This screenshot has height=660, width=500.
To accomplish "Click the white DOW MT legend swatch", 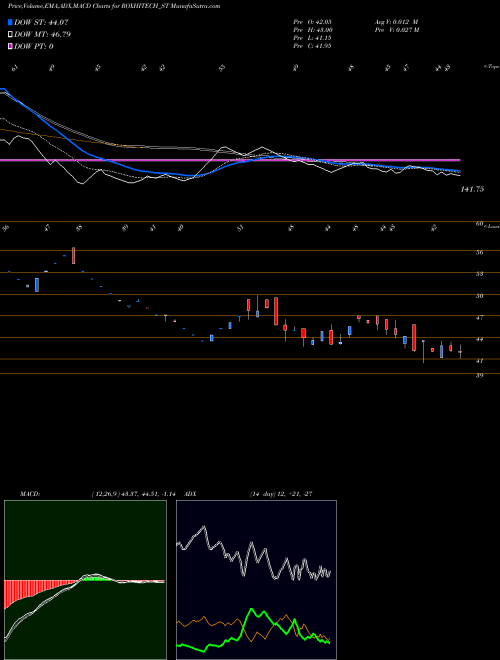I will tap(10, 34).
